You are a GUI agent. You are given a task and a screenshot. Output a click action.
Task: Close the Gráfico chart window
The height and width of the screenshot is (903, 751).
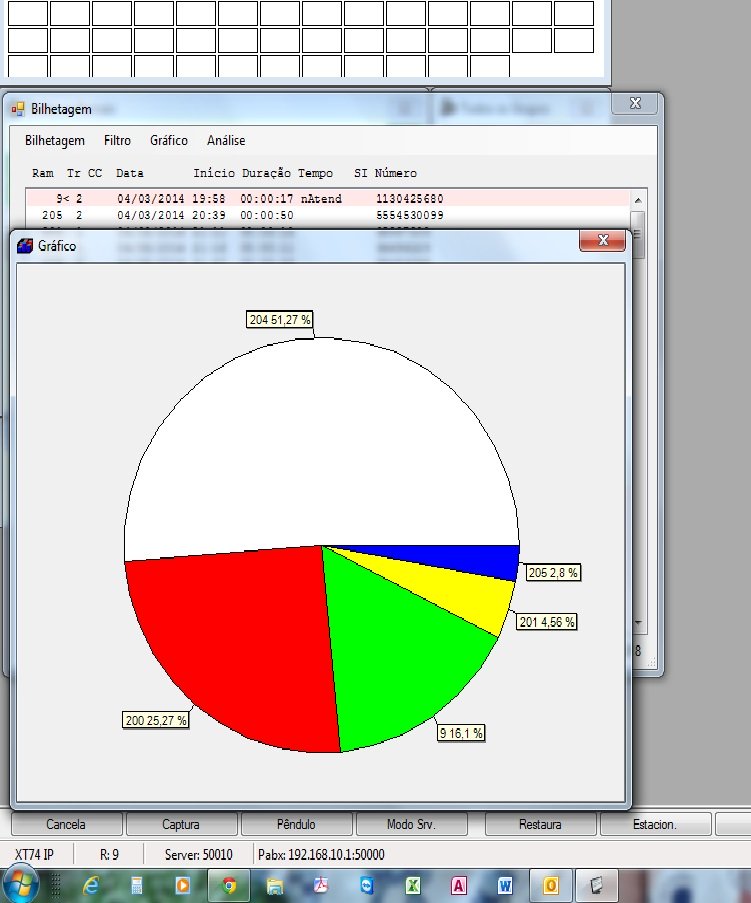click(603, 241)
